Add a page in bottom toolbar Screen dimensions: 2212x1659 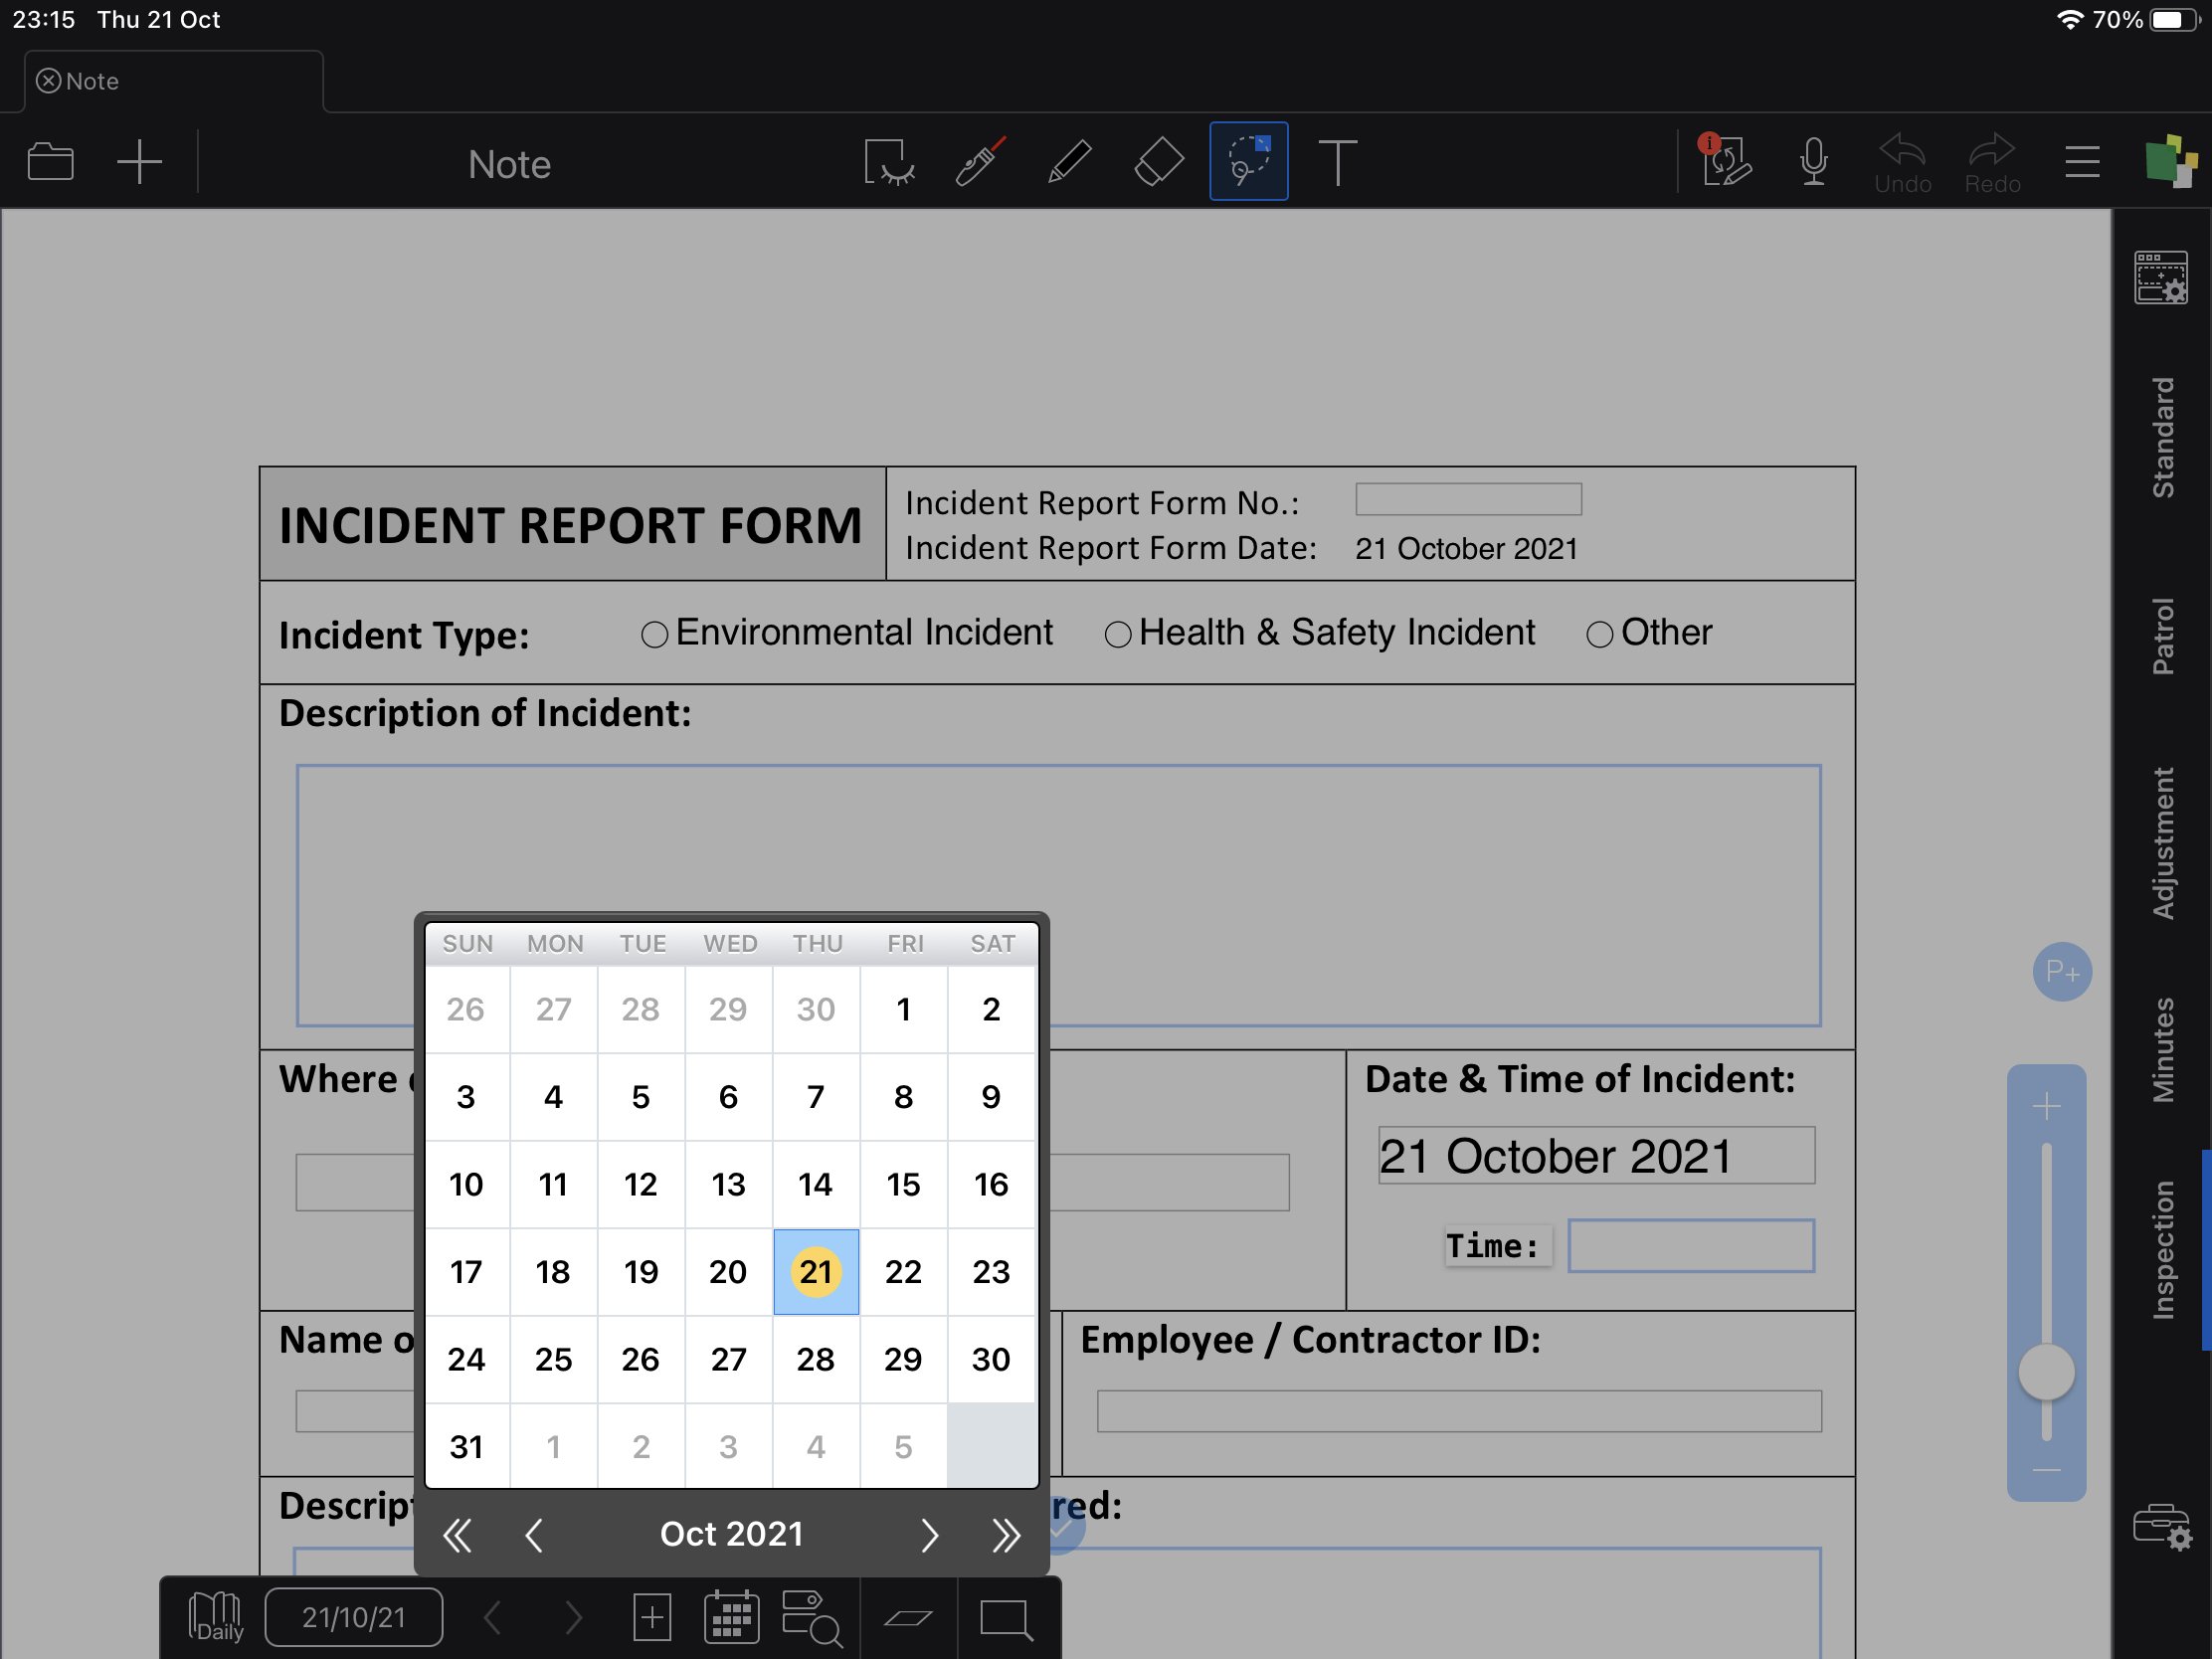651,1618
